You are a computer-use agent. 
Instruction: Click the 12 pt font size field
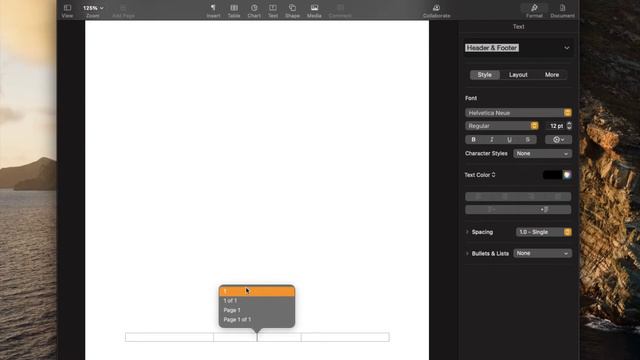tap(556, 126)
